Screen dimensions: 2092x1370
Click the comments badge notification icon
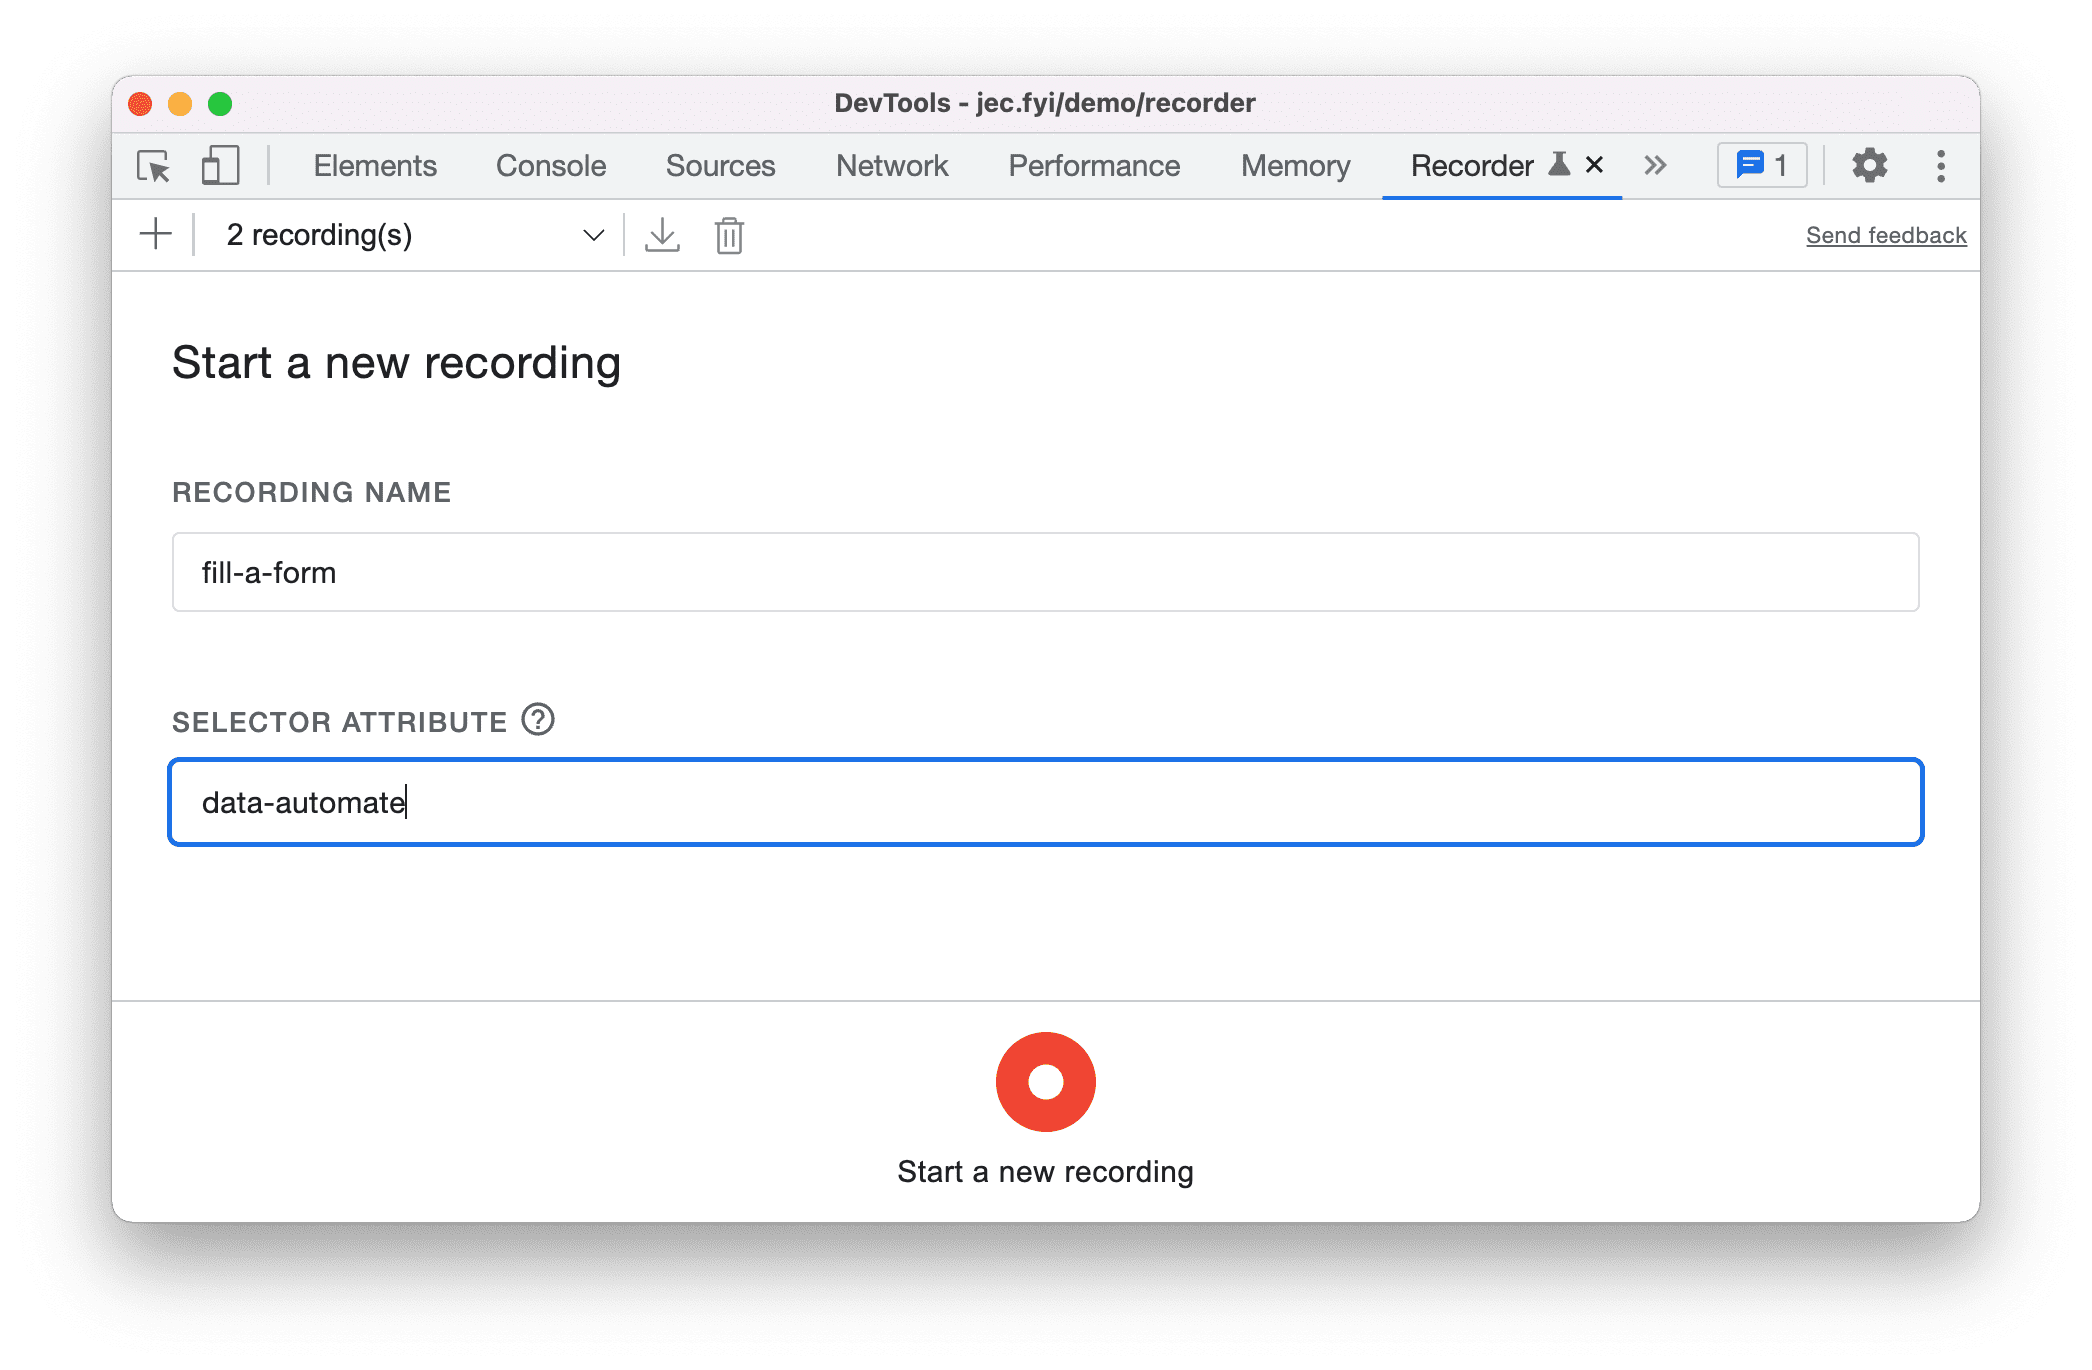[x=1762, y=167]
